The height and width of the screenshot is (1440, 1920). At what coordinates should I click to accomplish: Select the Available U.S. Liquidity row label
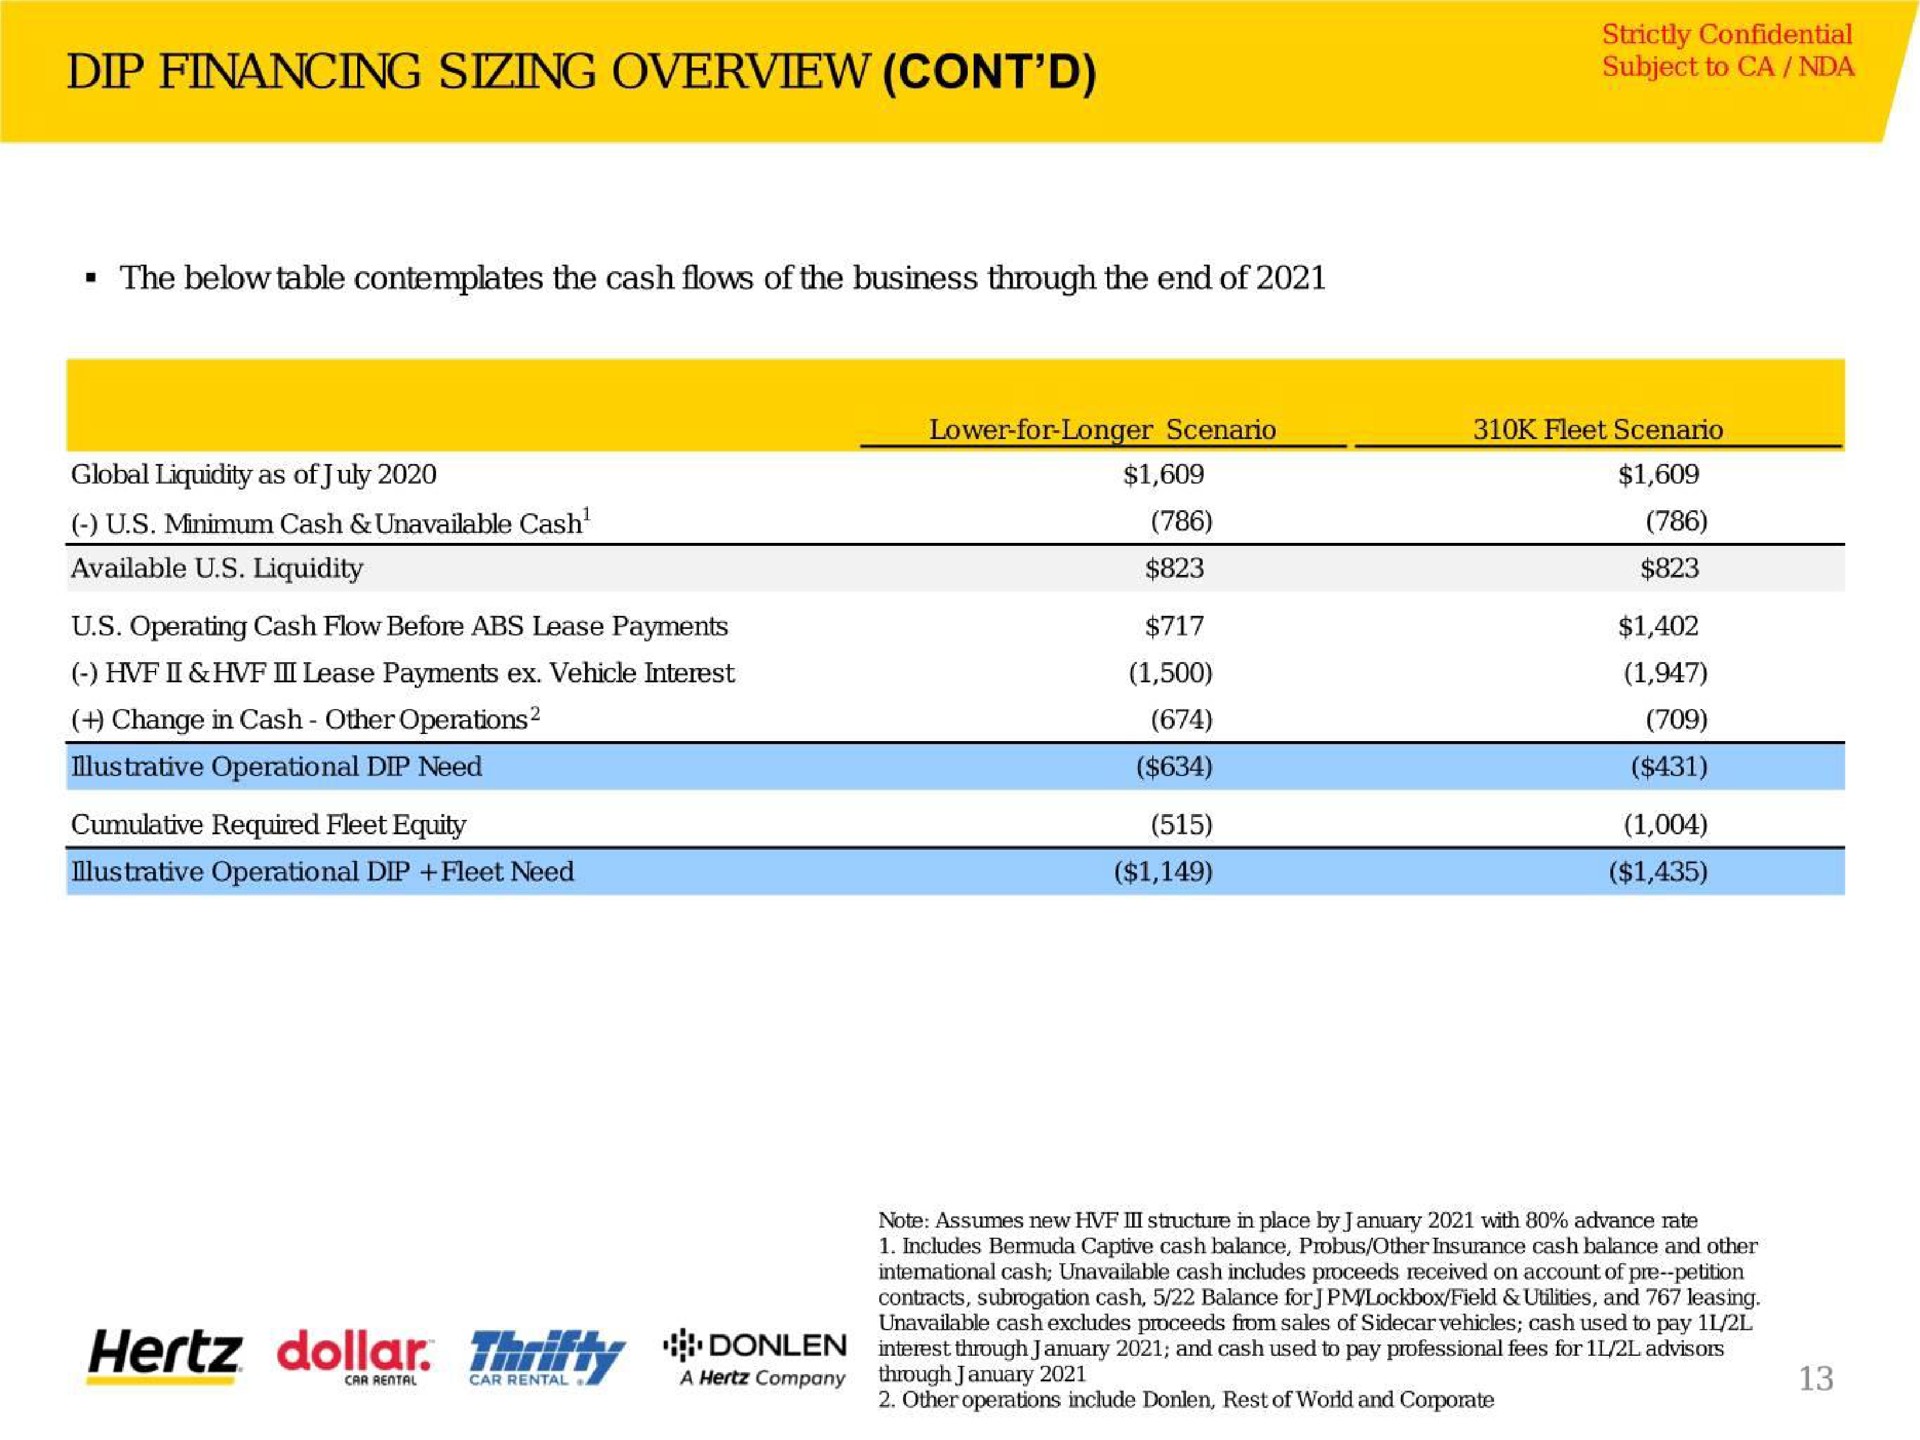[216, 569]
